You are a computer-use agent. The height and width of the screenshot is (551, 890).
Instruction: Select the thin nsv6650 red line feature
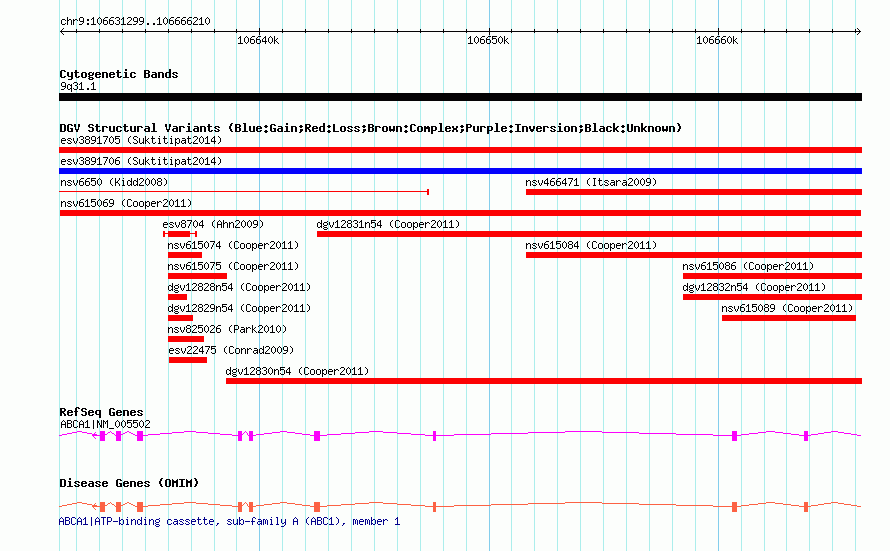(244, 192)
